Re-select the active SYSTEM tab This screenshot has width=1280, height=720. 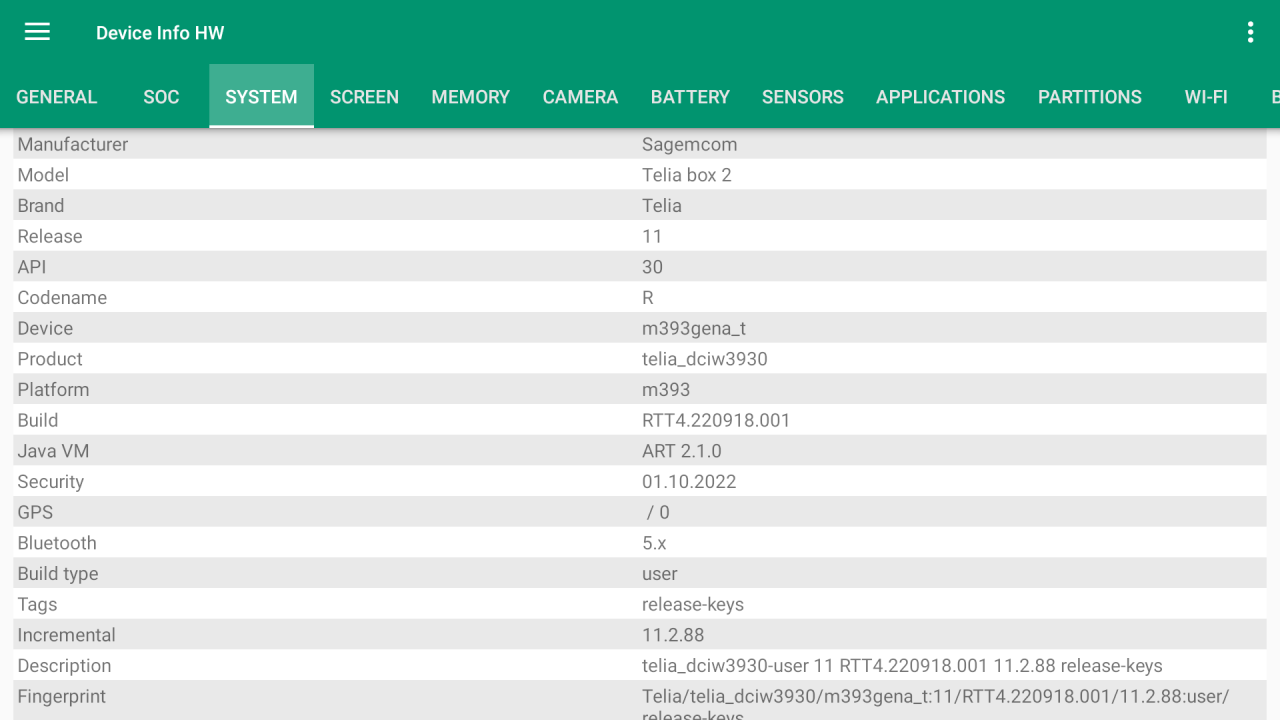(x=261, y=96)
